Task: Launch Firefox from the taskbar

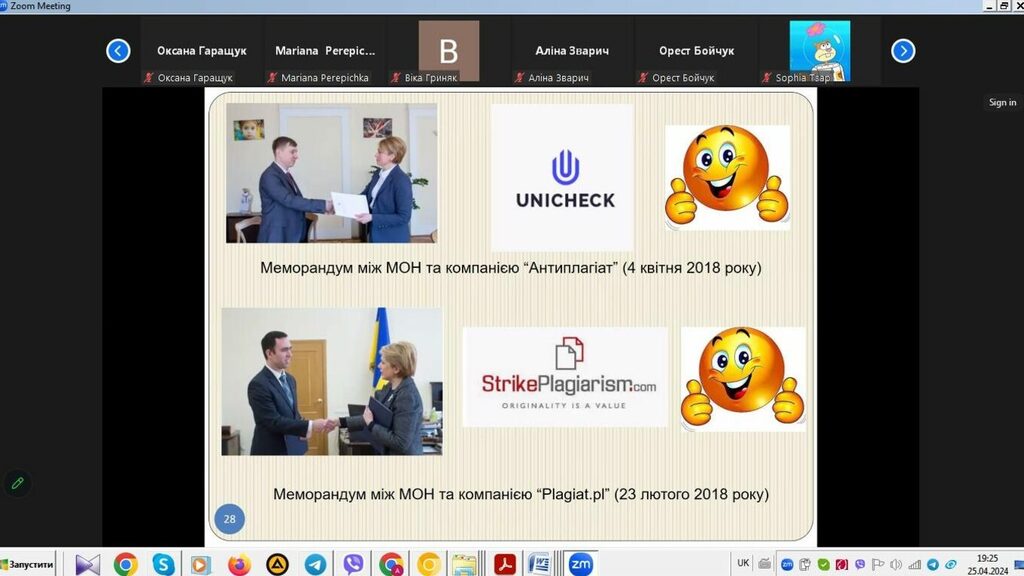Action: pos(239,564)
